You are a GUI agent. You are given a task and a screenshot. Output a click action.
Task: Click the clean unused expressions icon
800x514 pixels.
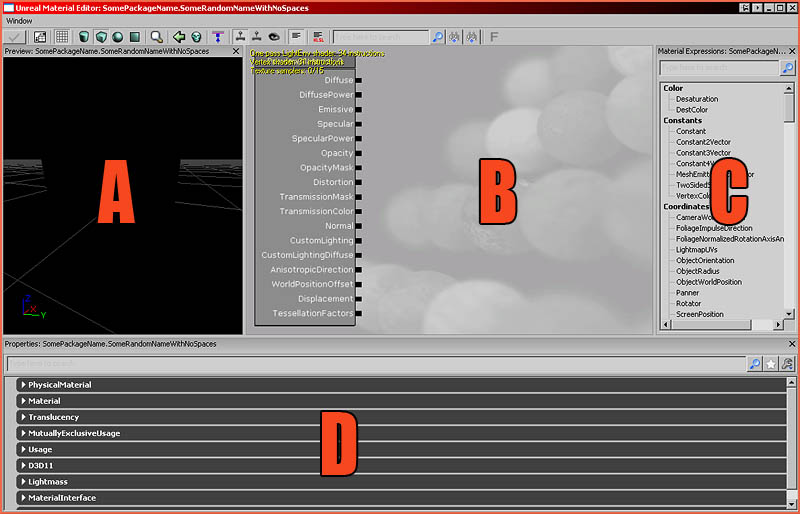pyautogui.click(x=218, y=37)
